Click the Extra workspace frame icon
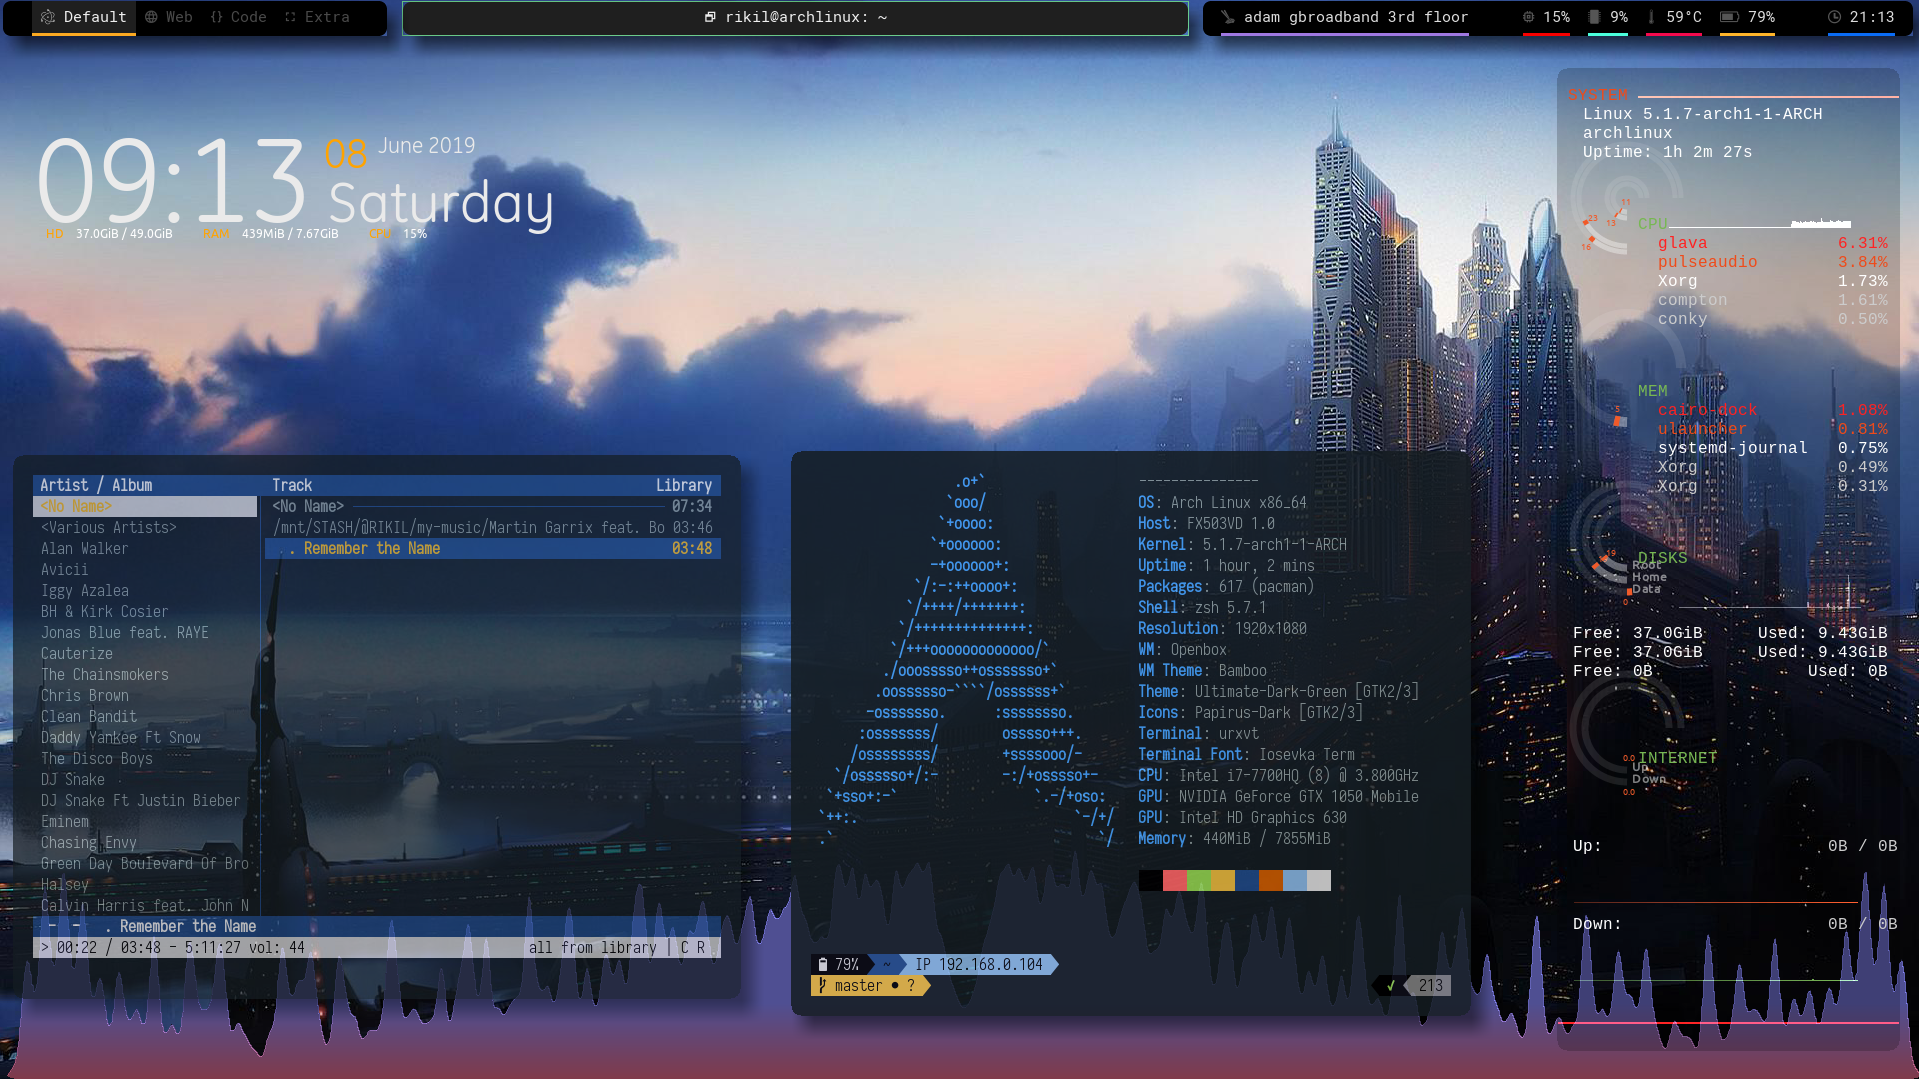This screenshot has width=1919, height=1079. [x=290, y=17]
